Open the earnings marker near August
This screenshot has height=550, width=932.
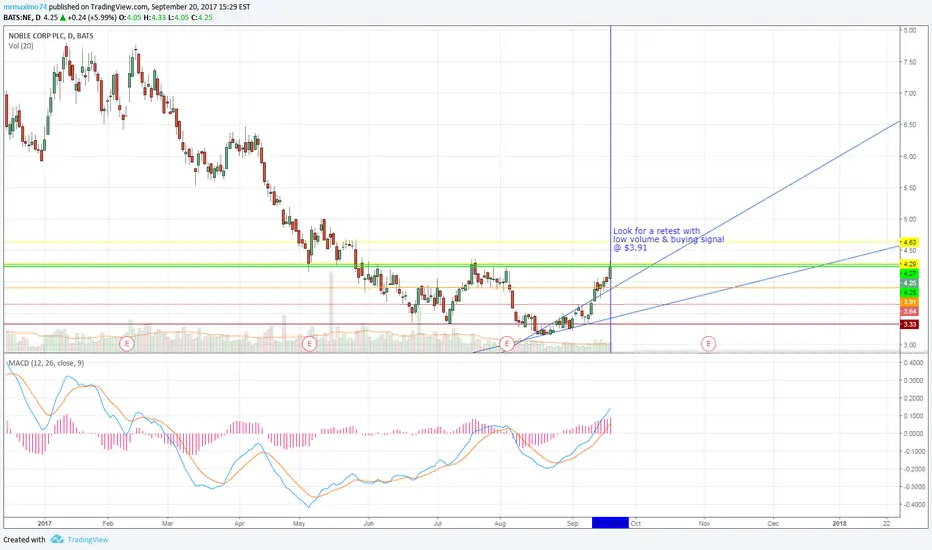click(x=506, y=344)
